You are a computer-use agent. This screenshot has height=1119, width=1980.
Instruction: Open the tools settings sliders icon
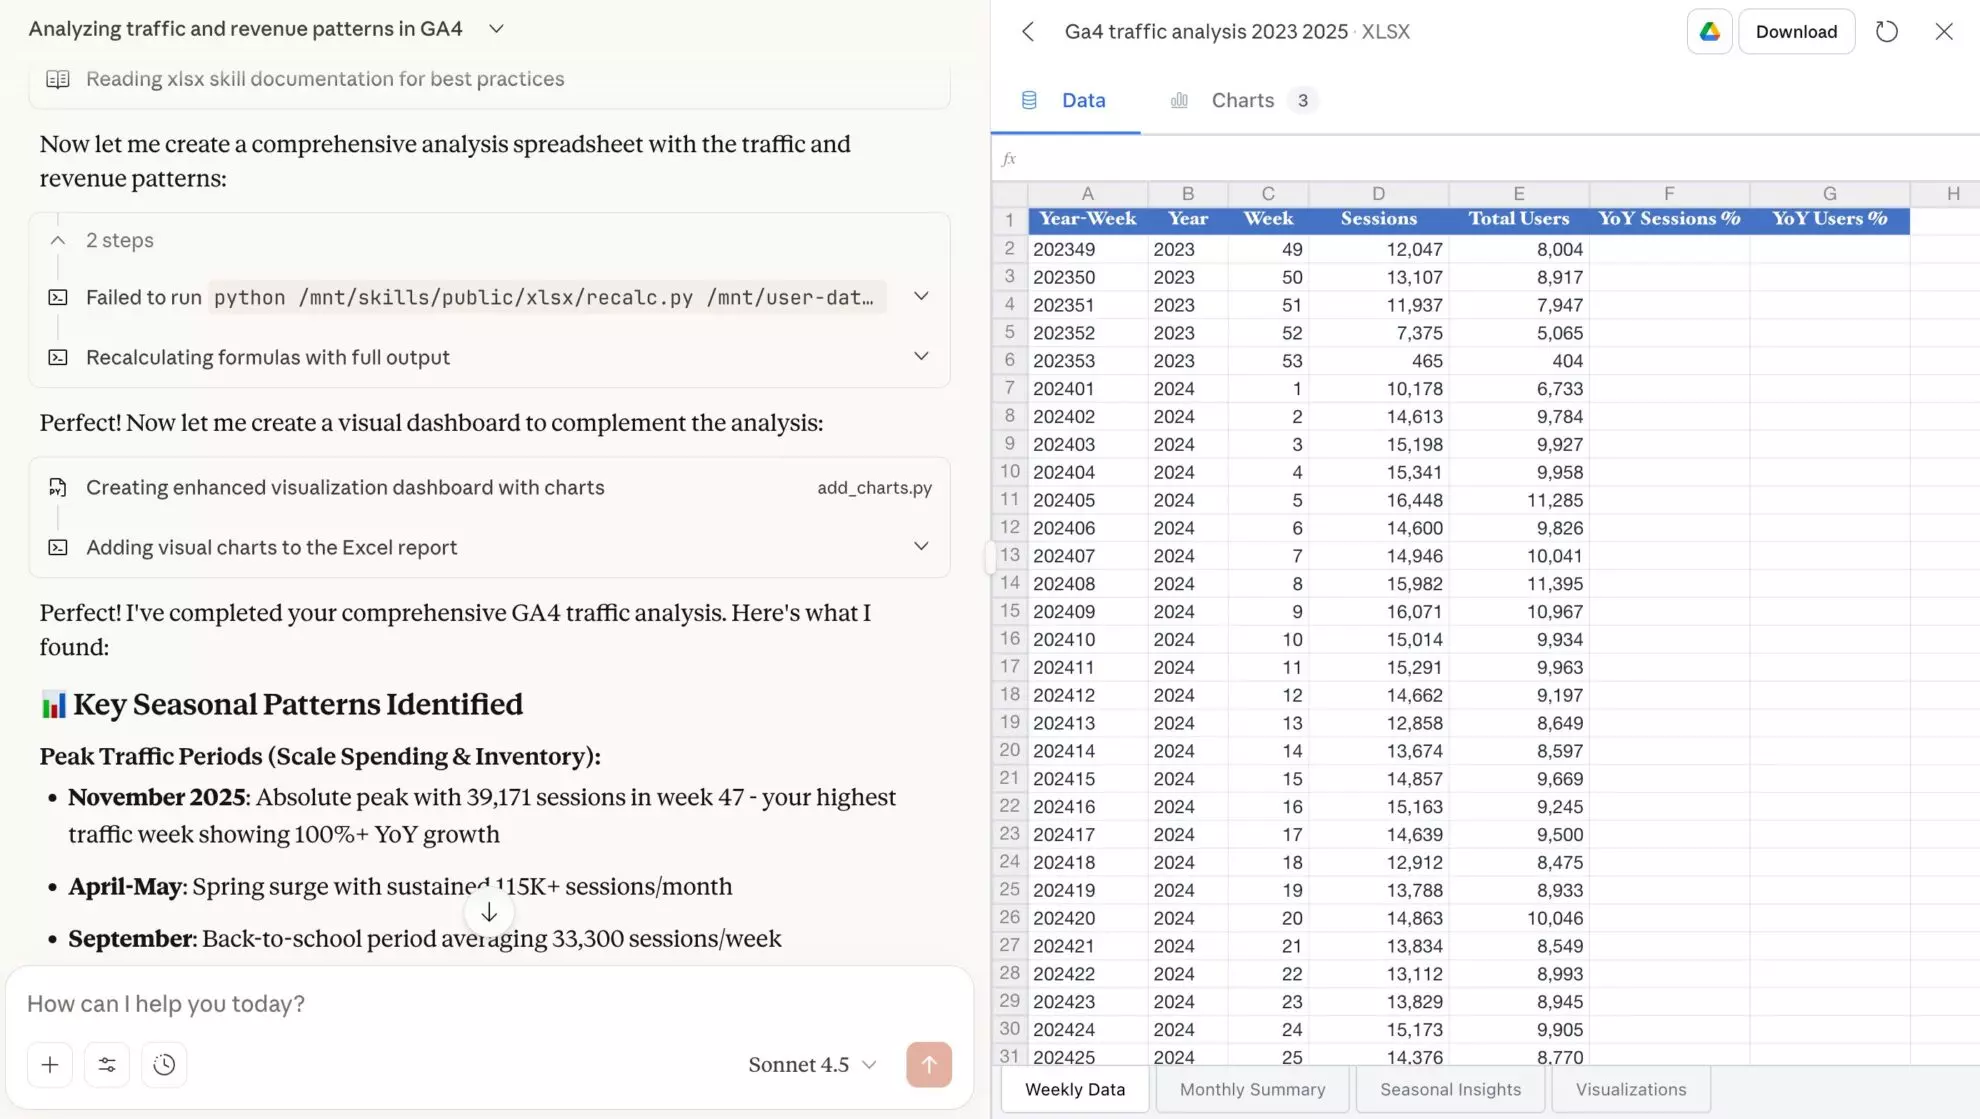coord(107,1065)
